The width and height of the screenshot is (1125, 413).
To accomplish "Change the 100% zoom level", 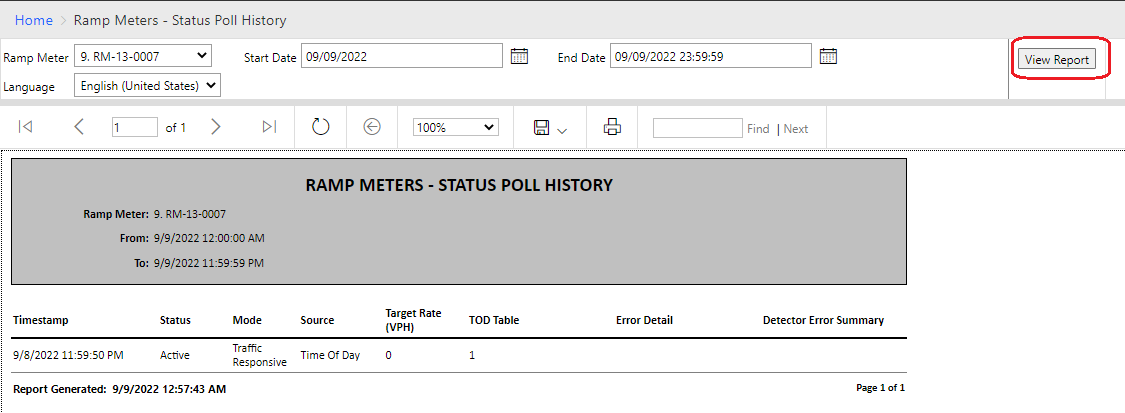I will click(456, 128).
